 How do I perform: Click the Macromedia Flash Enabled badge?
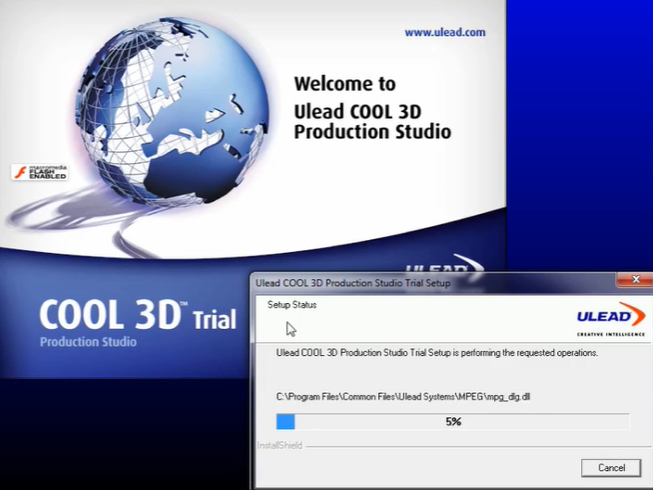click(40, 172)
